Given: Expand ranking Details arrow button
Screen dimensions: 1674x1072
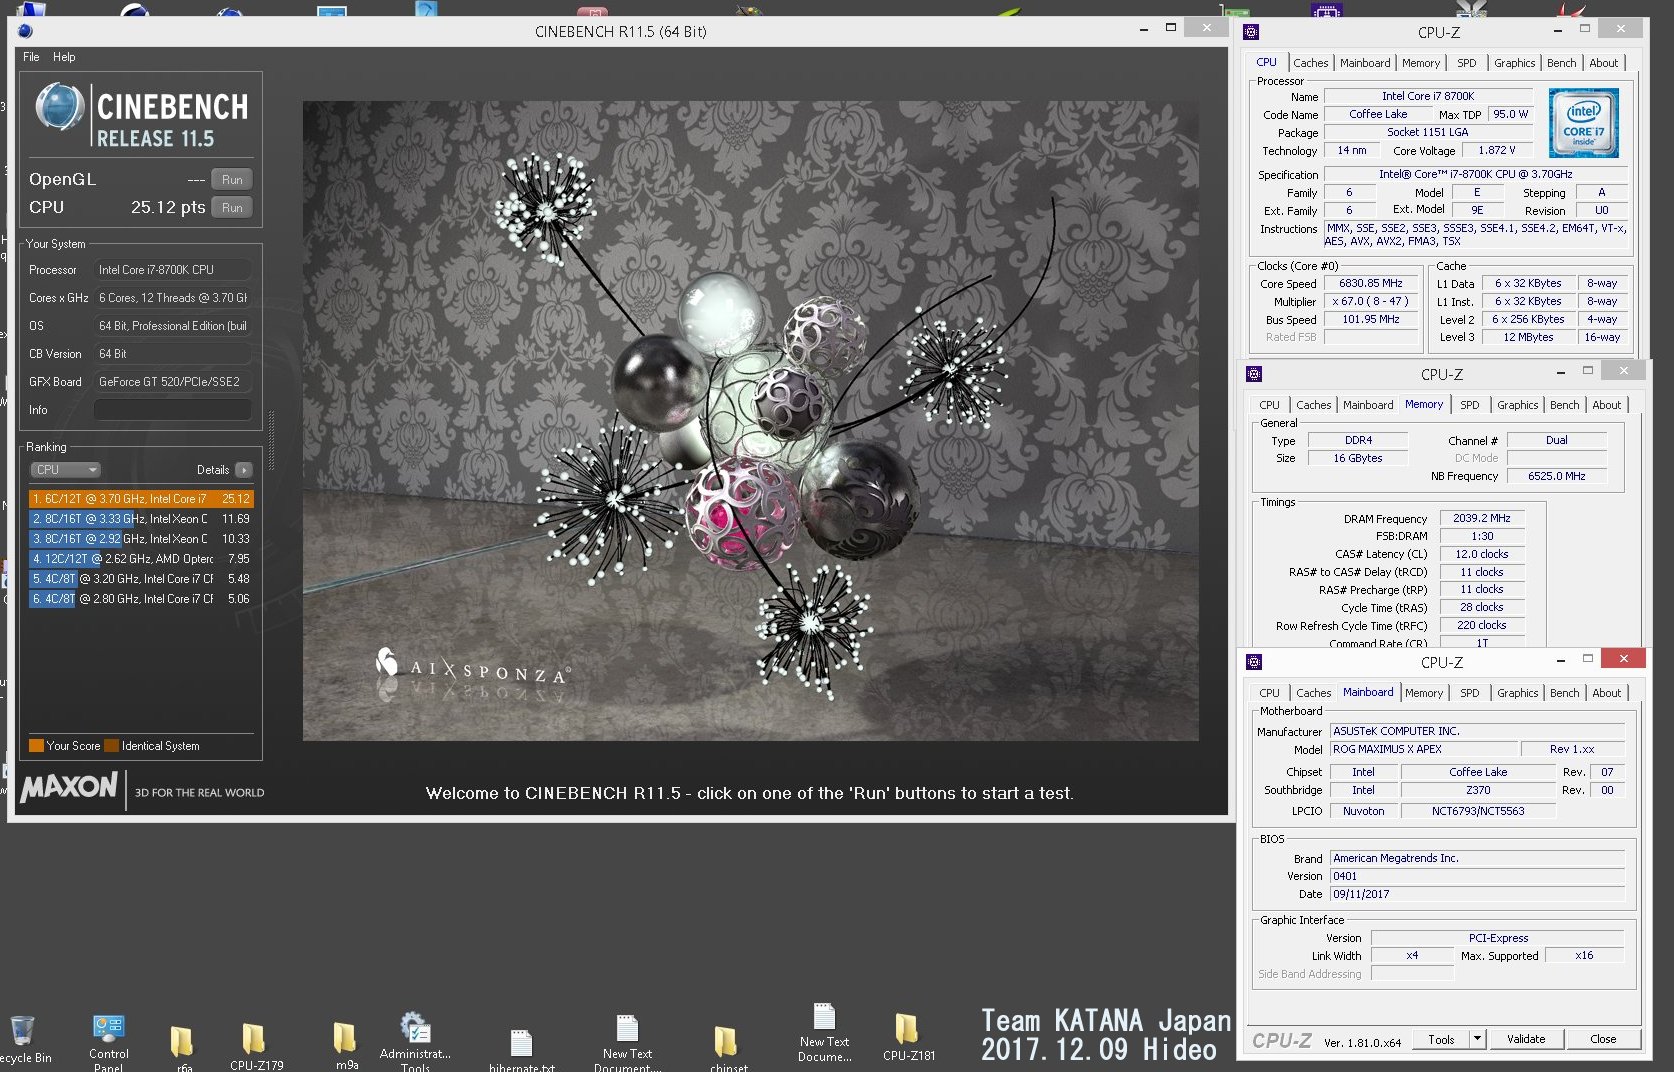Looking at the screenshot, I should click(x=244, y=470).
